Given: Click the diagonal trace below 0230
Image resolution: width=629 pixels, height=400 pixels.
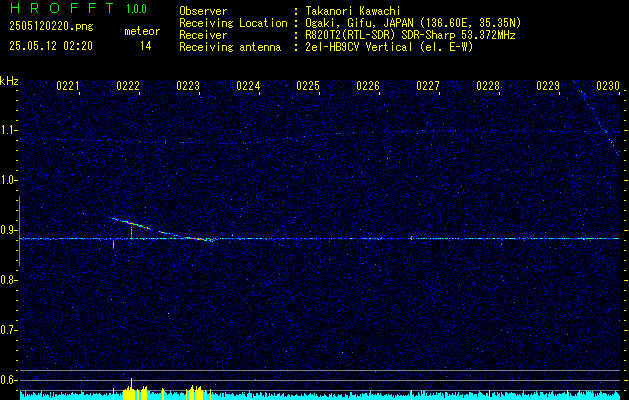Looking at the screenshot, I should (x=598, y=118).
